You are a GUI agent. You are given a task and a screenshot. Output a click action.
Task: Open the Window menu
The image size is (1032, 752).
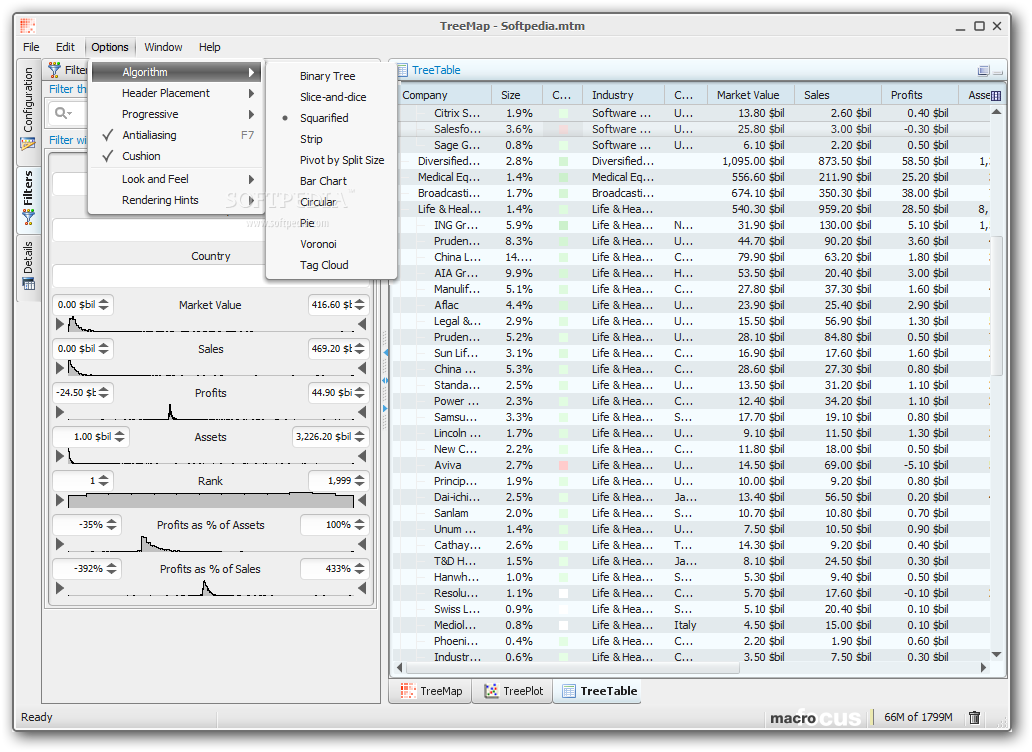[x=163, y=47]
